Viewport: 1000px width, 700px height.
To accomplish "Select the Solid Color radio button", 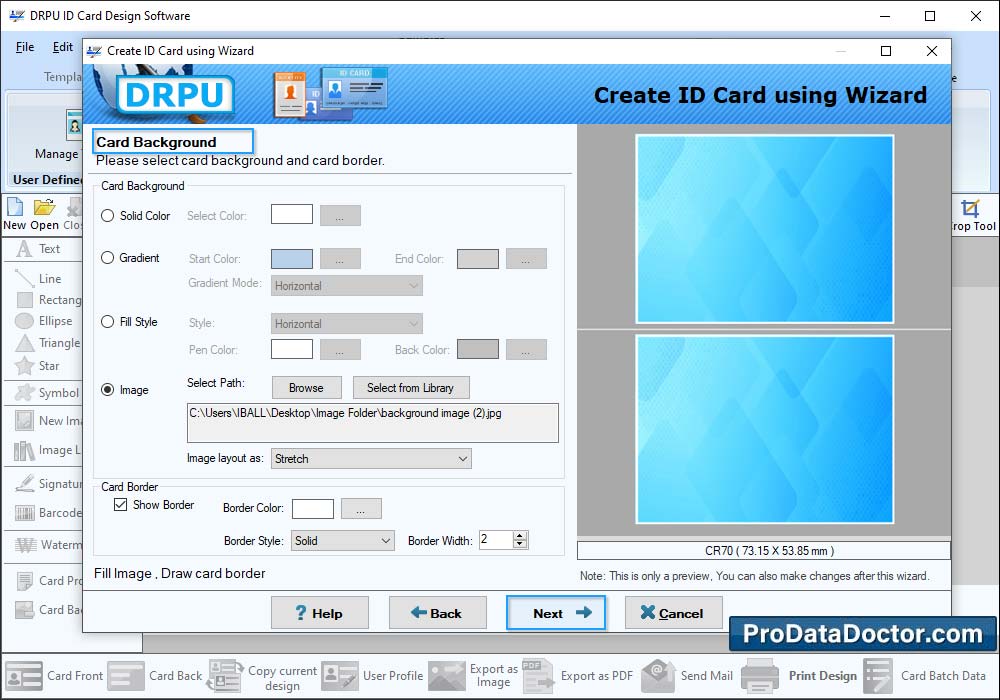I will click(x=108, y=216).
